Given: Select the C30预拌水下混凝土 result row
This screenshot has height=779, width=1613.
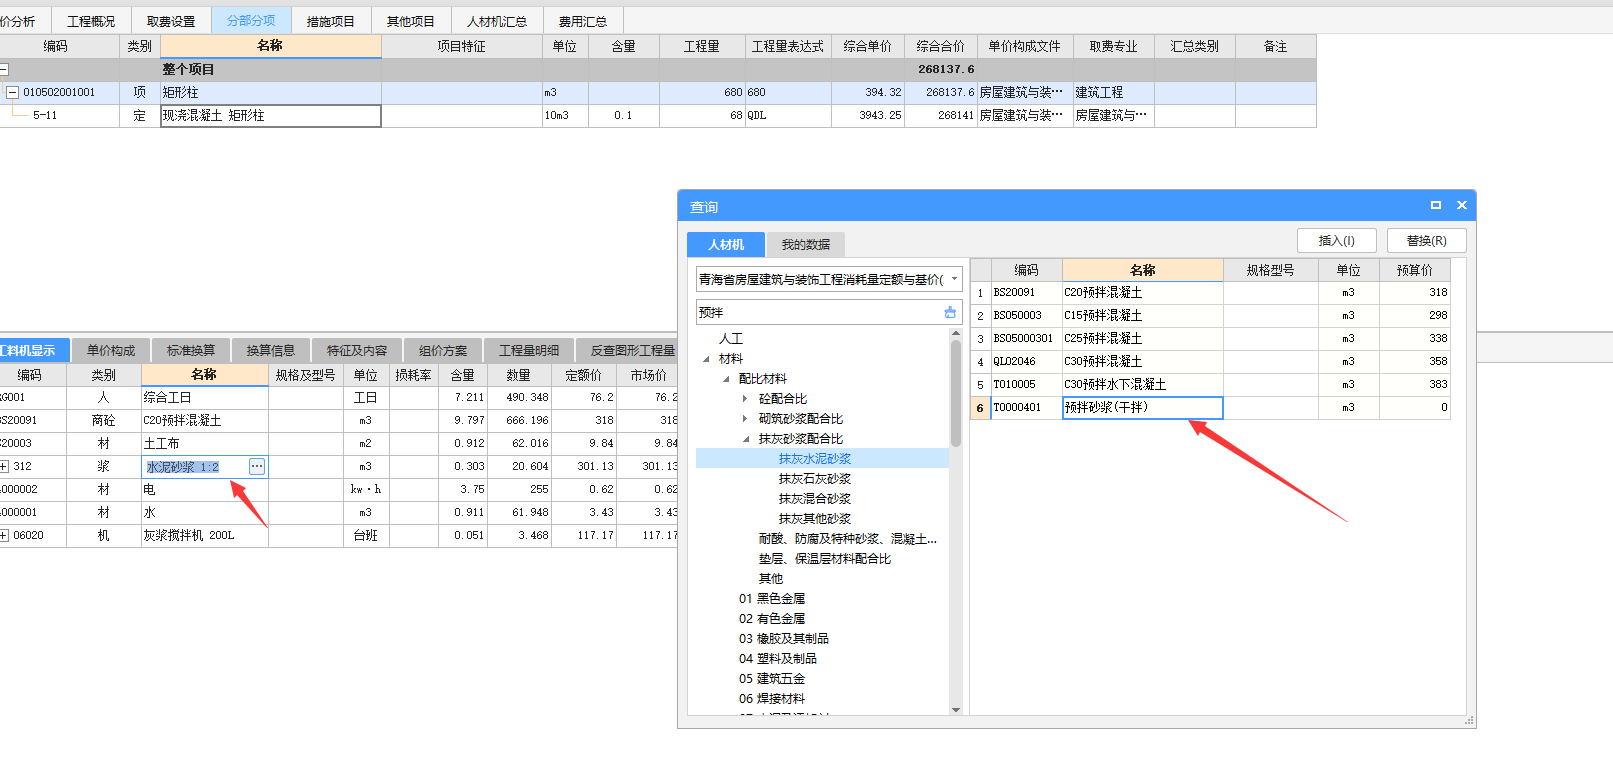Looking at the screenshot, I should [1210, 385].
